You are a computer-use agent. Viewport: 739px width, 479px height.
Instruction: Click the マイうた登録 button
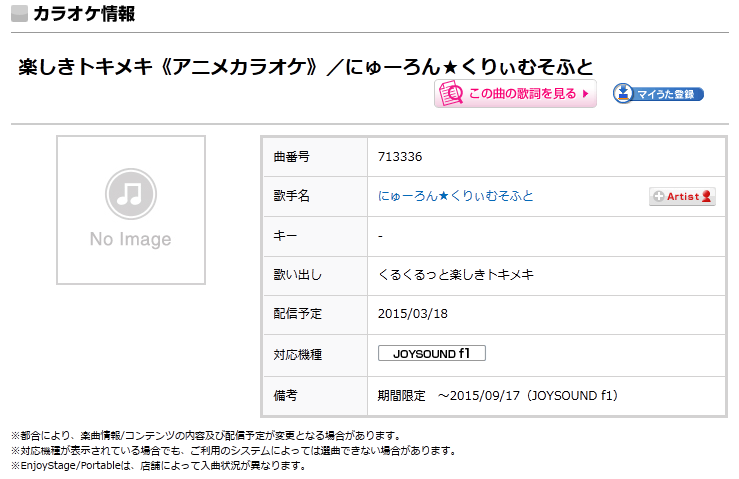658,93
